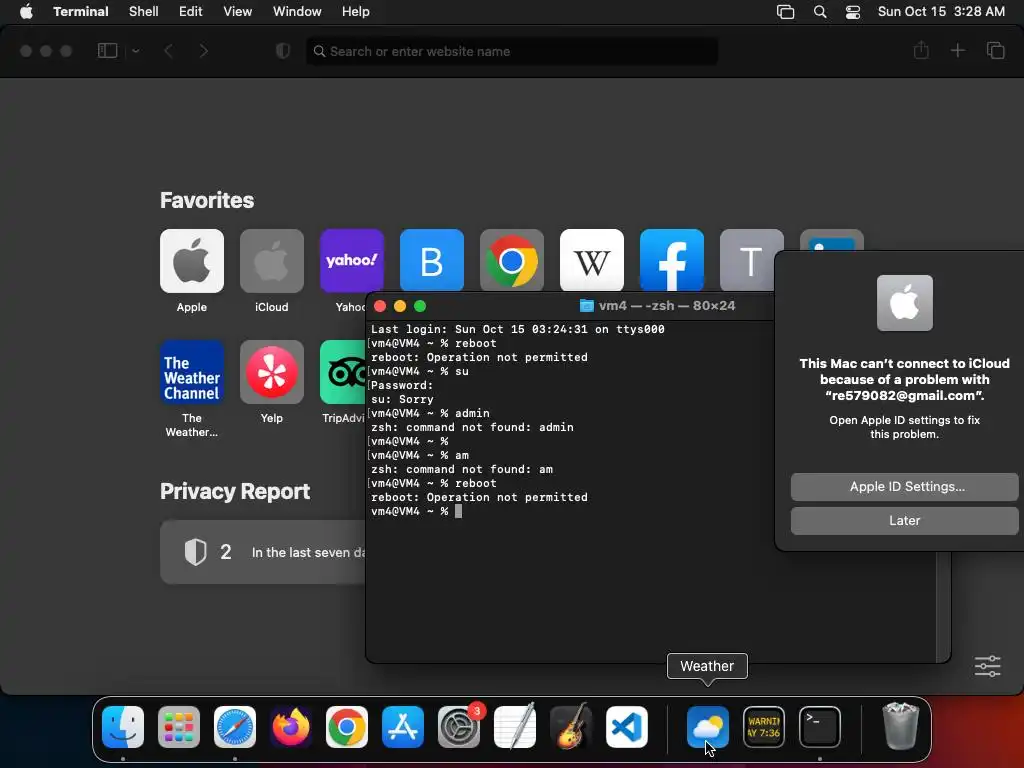1024x768 pixels.
Task: Open Visual Studio Code in Dock
Action: 627,727
